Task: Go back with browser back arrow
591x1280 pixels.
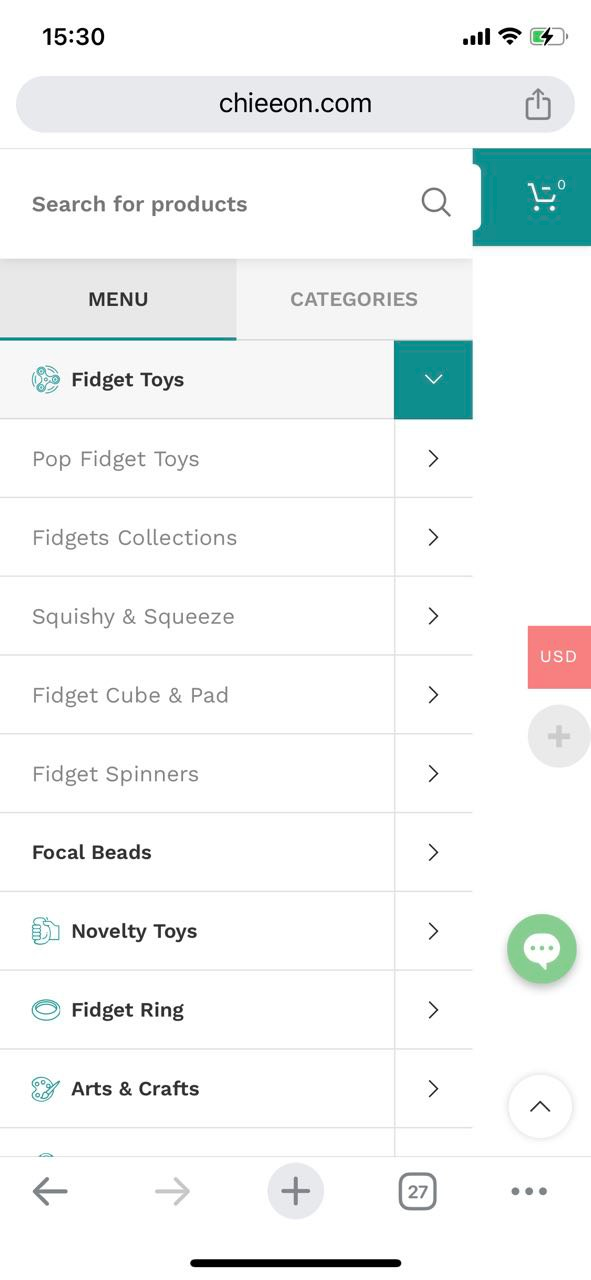Action: pyautogui.click(x=50, y=1191)
